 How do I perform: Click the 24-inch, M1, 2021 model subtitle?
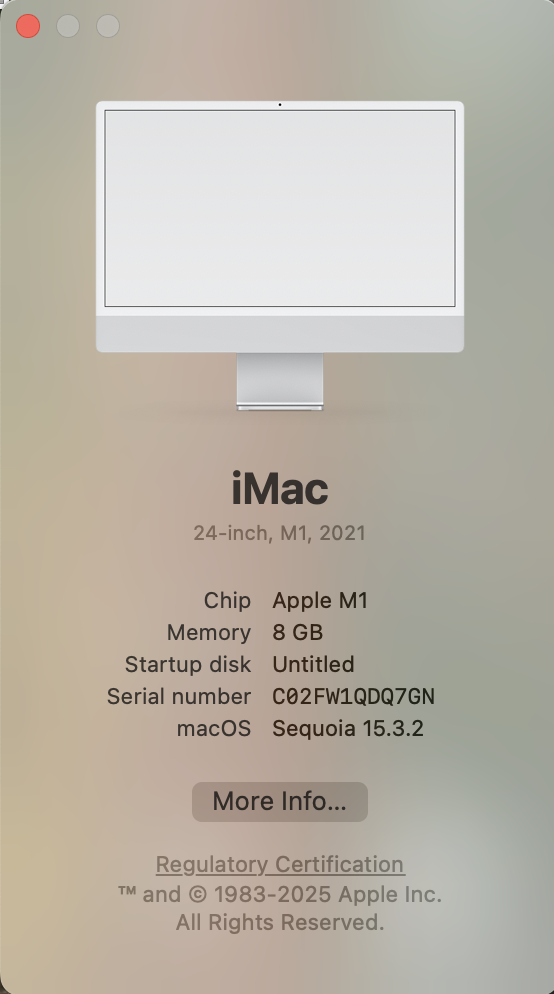point(280,532)
